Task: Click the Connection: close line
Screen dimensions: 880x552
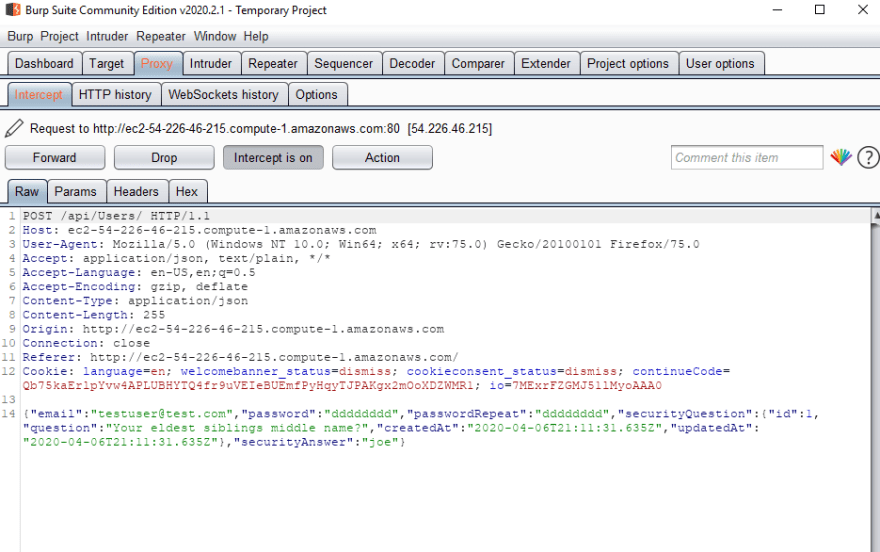Action: pyautogui.click(x=86, y=343)
